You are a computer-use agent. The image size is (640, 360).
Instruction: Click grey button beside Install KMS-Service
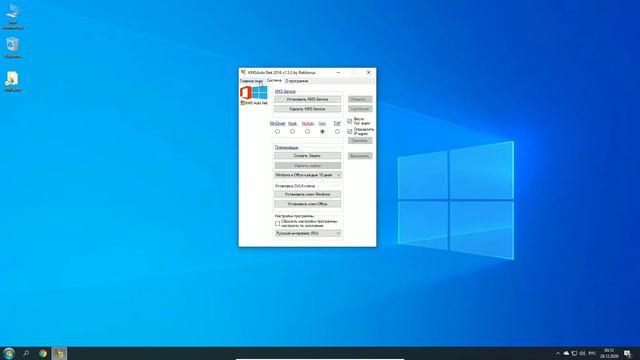click(360, 99)
